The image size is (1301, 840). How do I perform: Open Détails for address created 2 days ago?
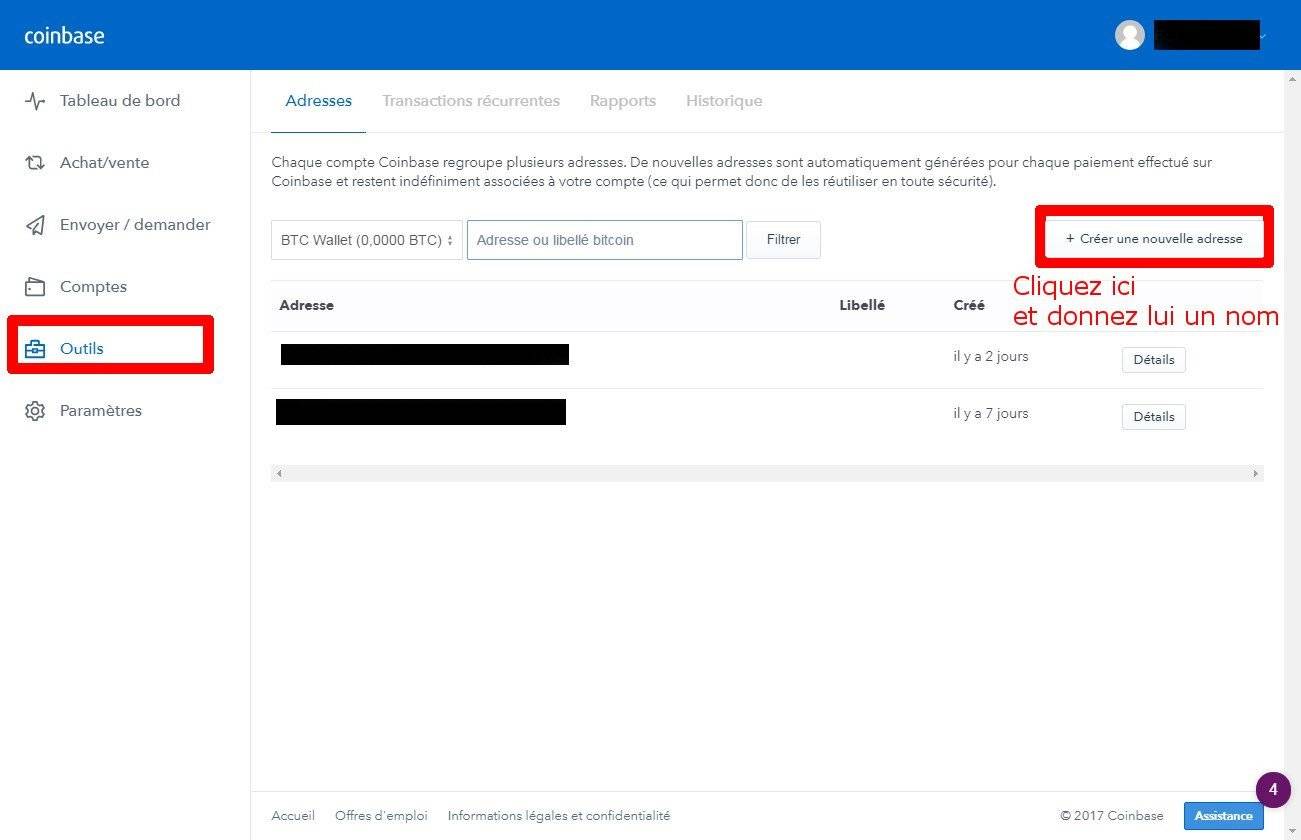point(1154,359)
